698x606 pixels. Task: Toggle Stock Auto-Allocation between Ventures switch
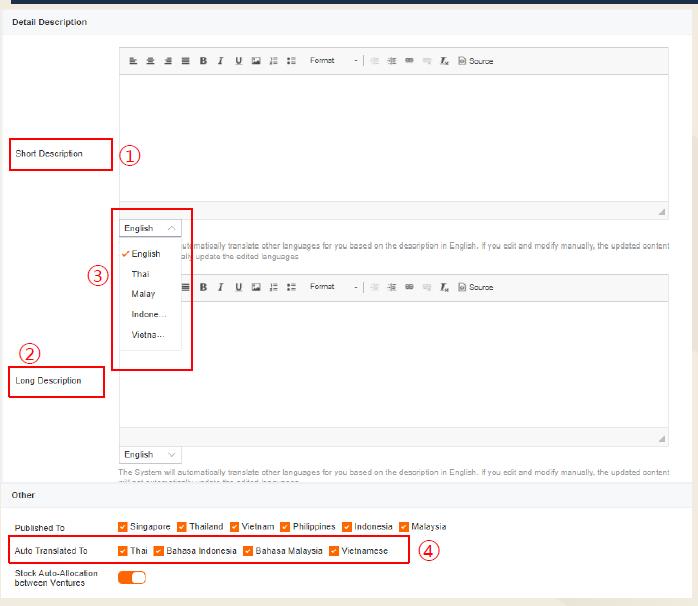pos(132,578)
